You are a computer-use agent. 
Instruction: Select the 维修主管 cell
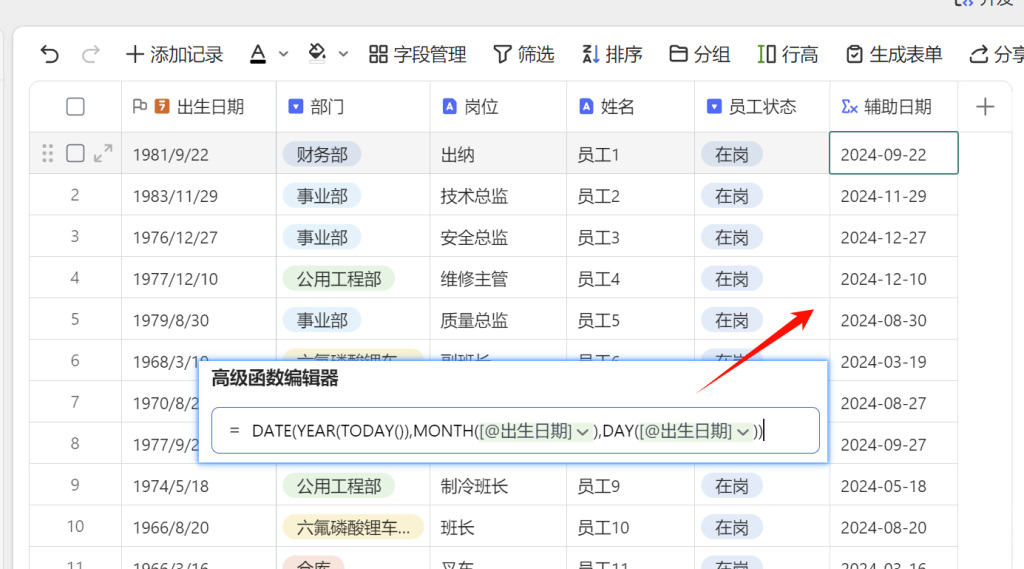[x=498, y=279]
